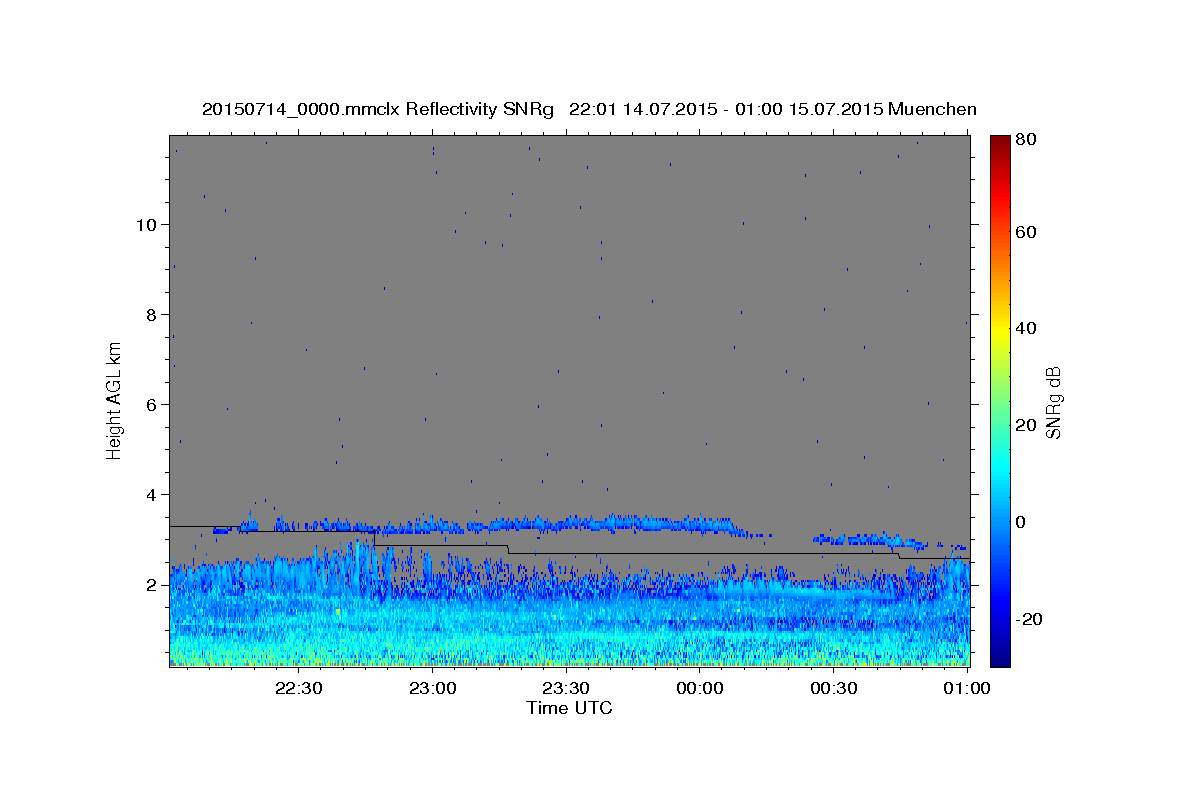Screen dimensions: 1200x800
Task: Click the colorbar value 40
Action: [x=1025, y=329]
